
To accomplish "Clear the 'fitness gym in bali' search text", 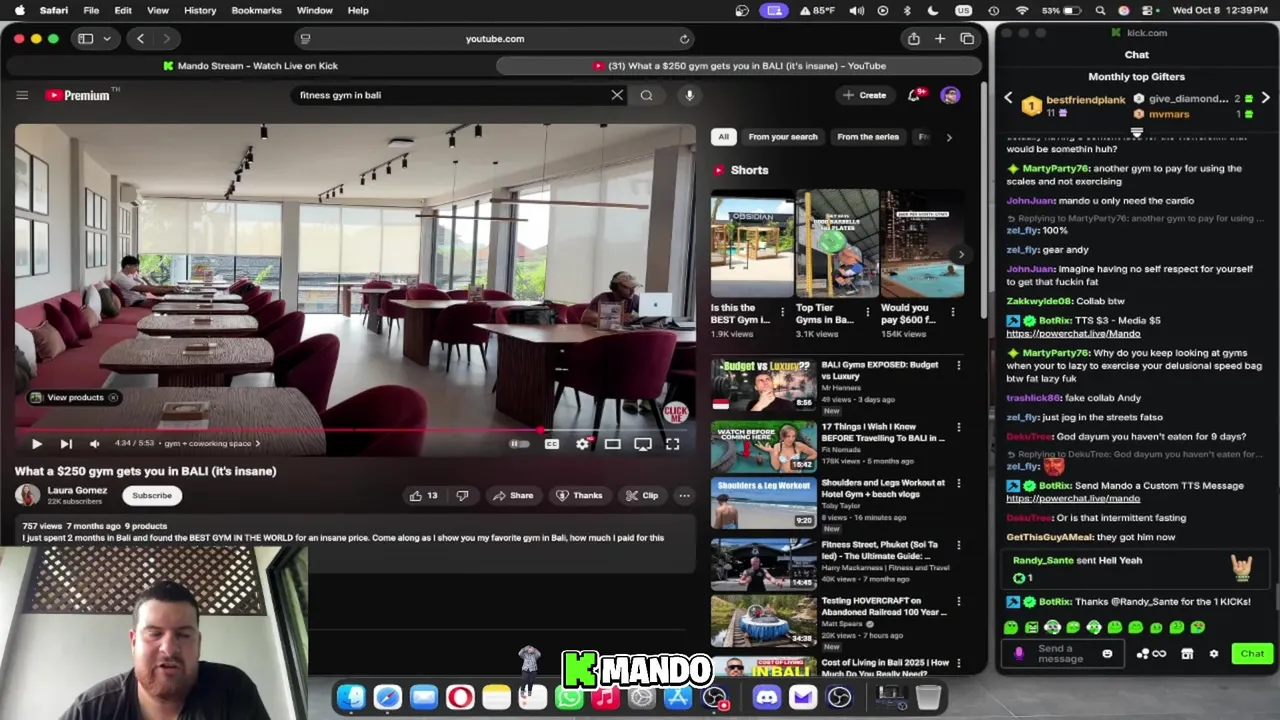I will point(617,95).
